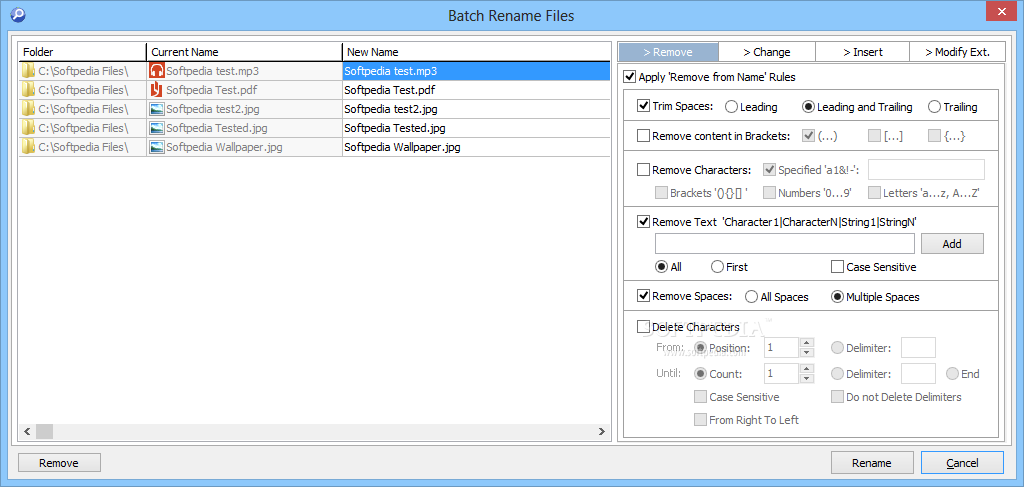Image resolution: width=1024 pixels, height=487 pixels.
Task: Close the Batch Rename Files window
Action: (x=1002, y=10)
